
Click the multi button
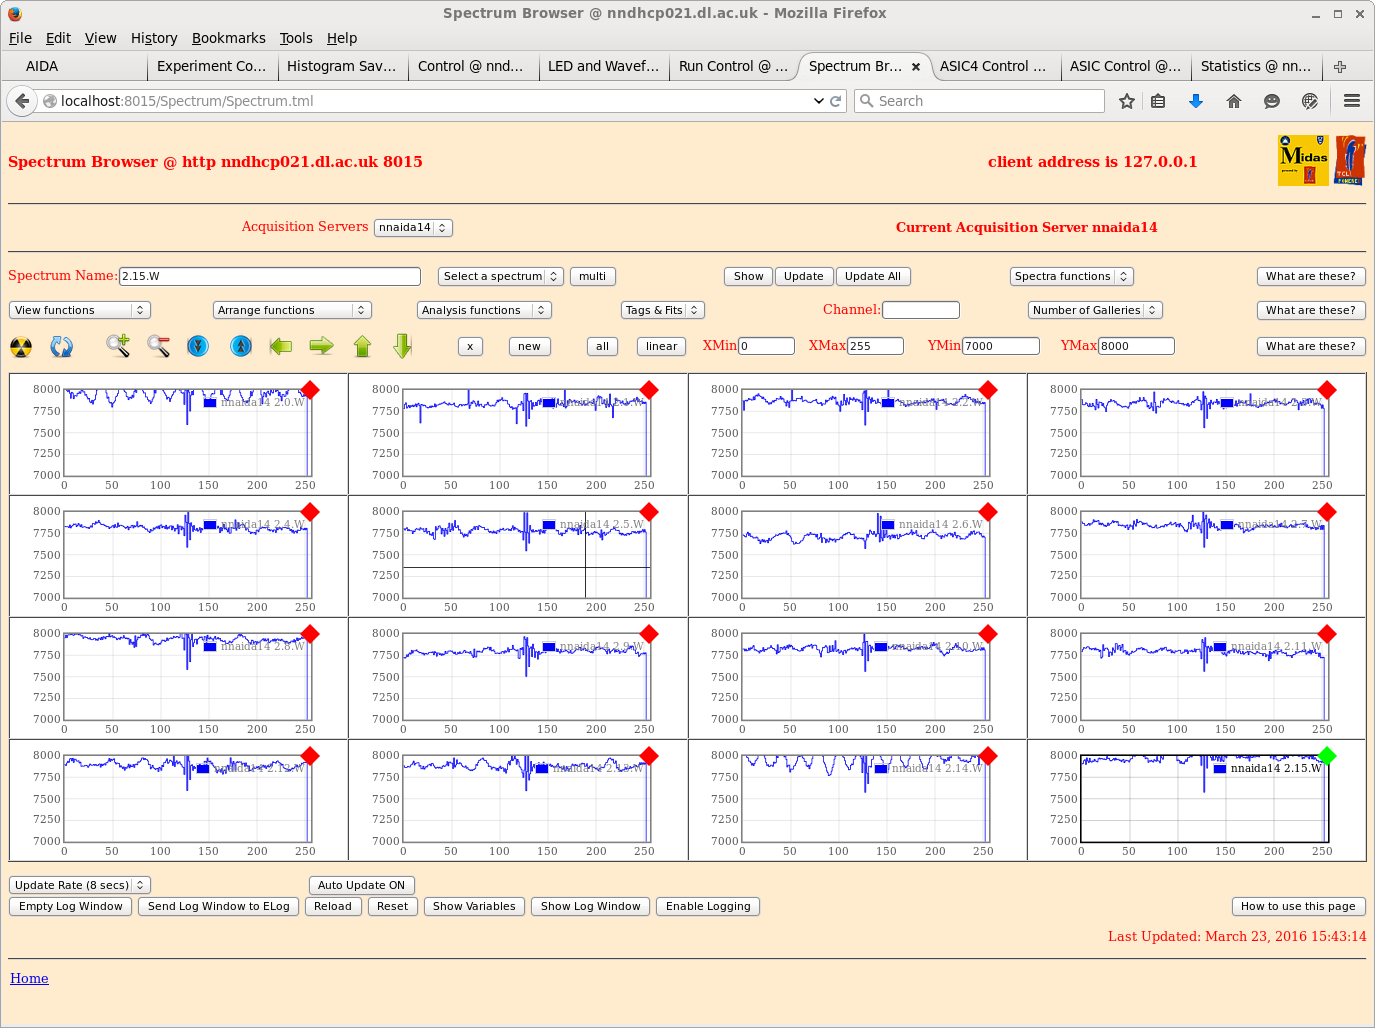point(592,277)
